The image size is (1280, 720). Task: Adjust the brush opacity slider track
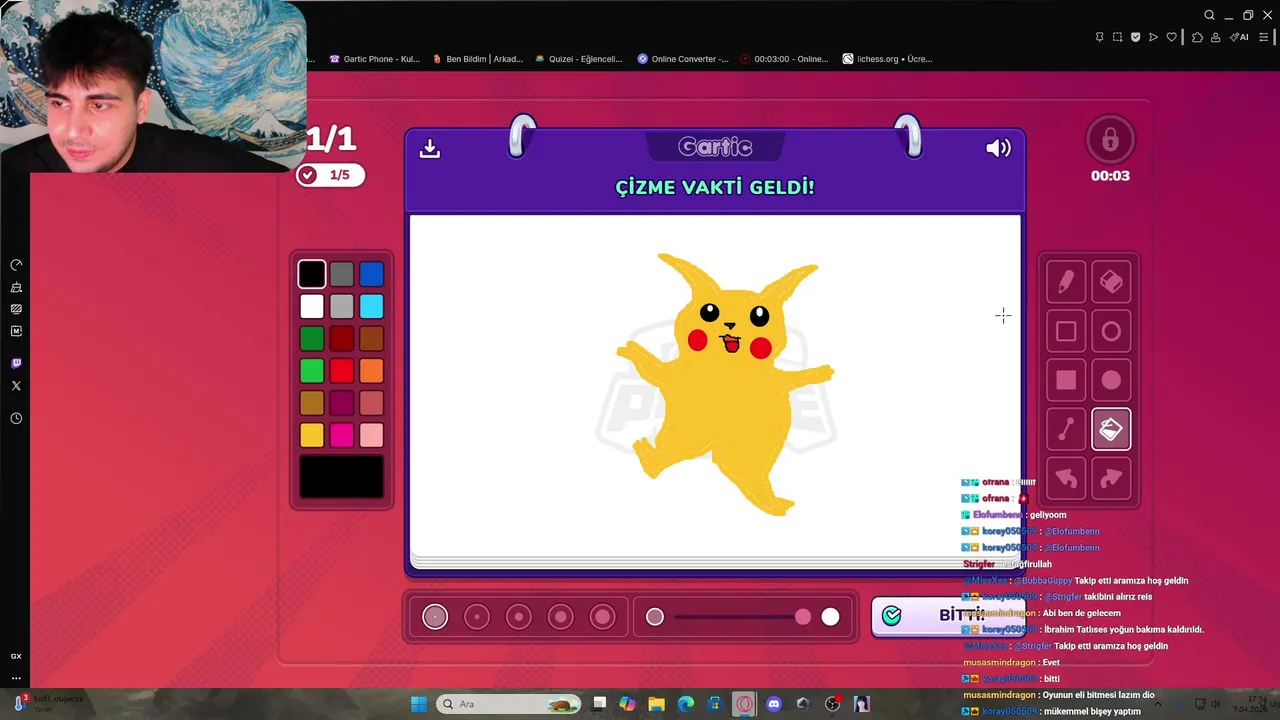click(x=742, y=617)
